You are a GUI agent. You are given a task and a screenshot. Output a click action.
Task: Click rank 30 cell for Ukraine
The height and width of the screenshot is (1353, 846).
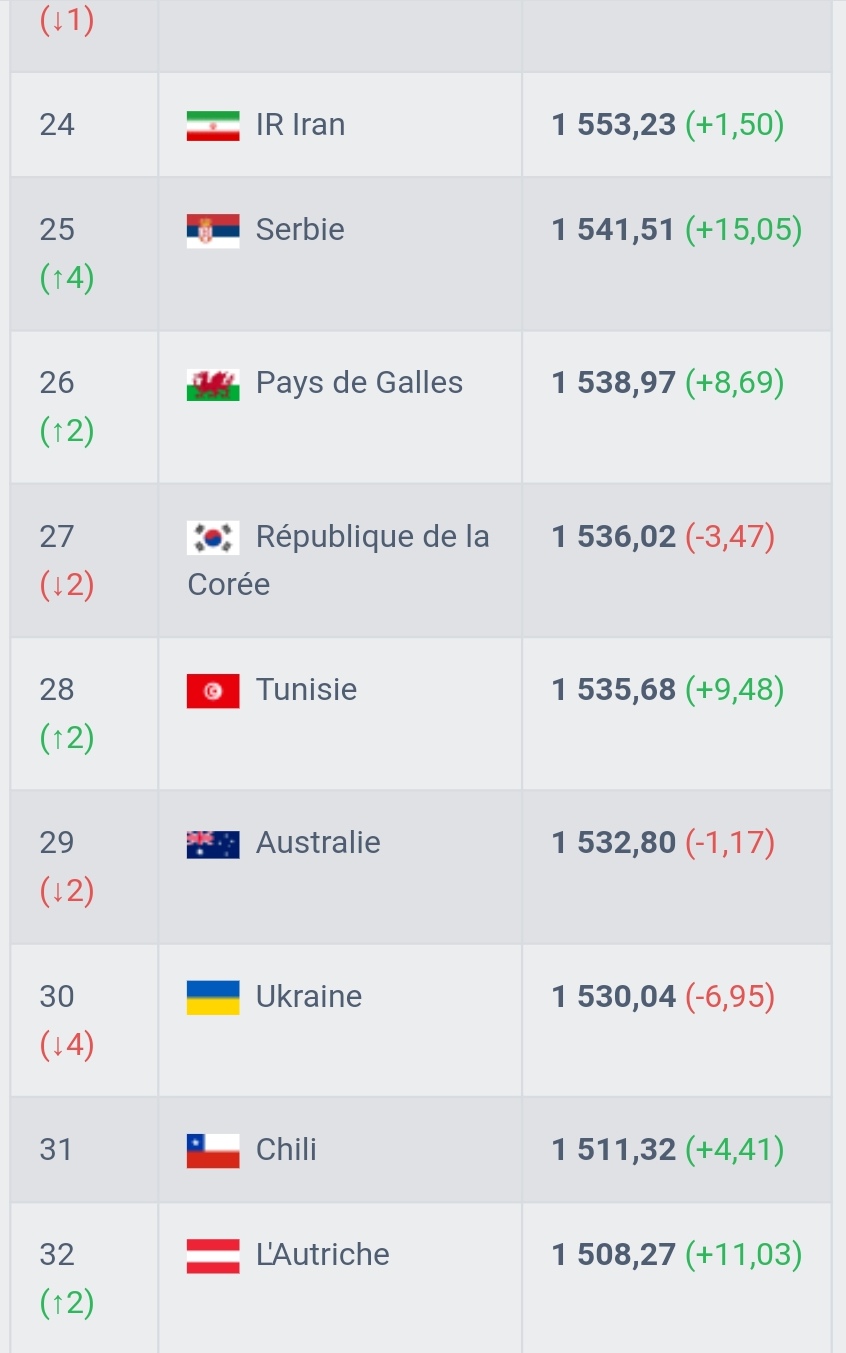84,1020
